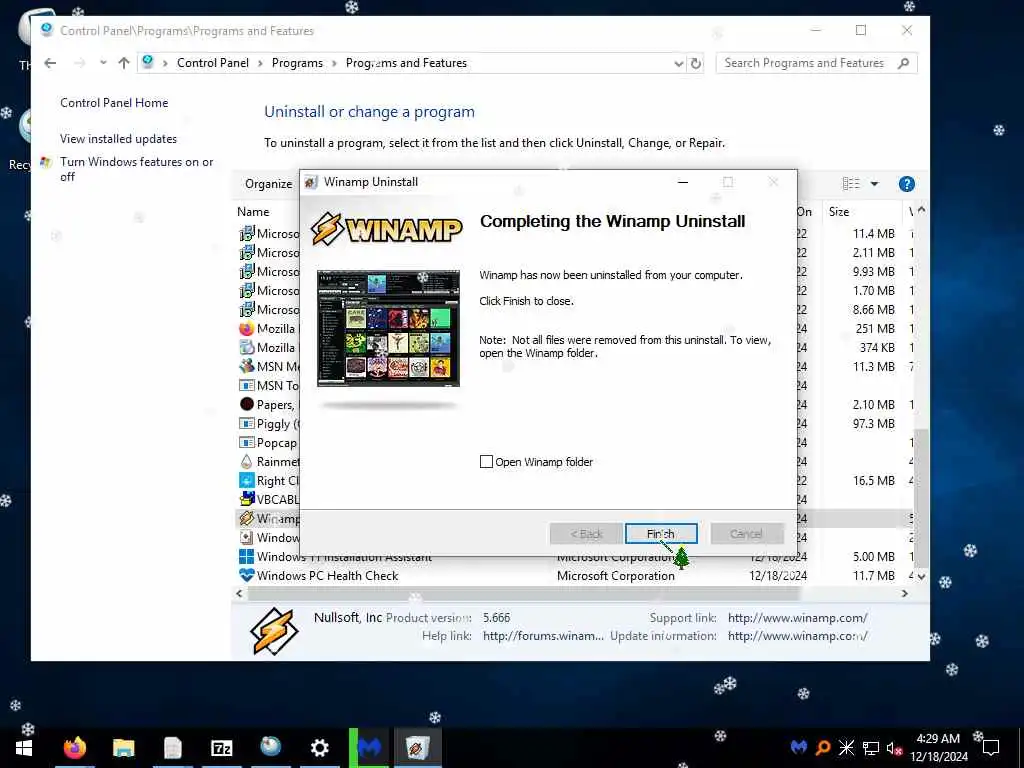Screen dimensions: 1024x768
Task: Click the volume icon in system tray
Action: (895, 748)
